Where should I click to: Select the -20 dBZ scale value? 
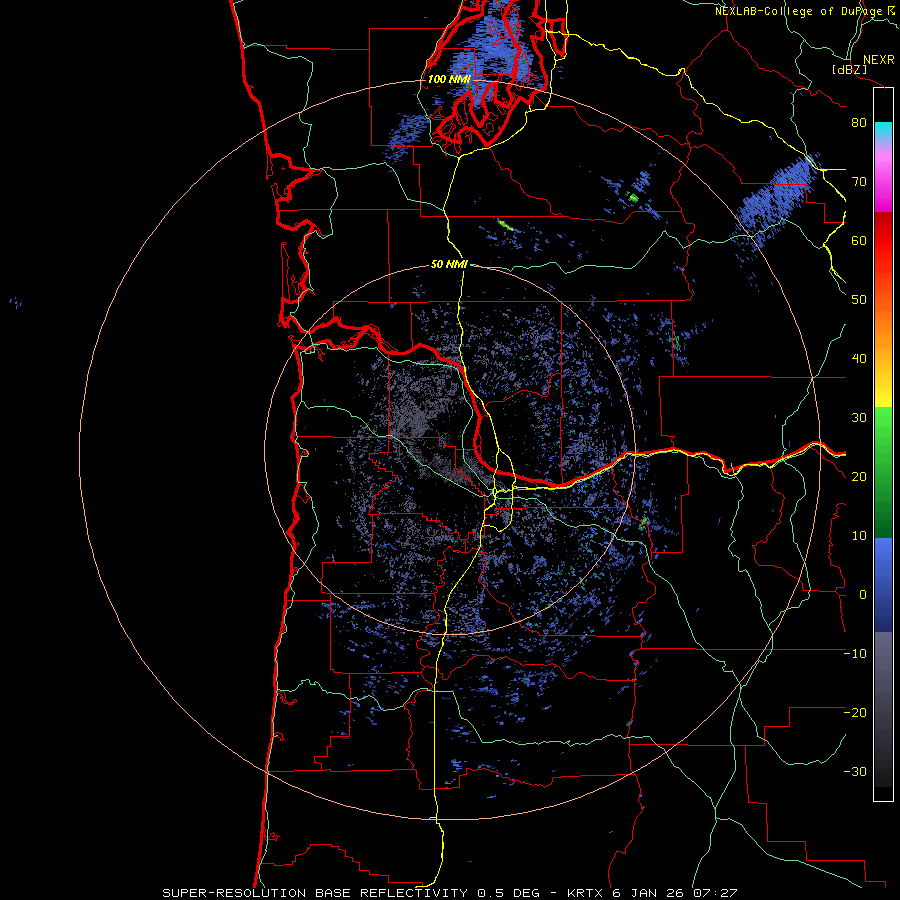pyautogui.click(x=855, y=712)
